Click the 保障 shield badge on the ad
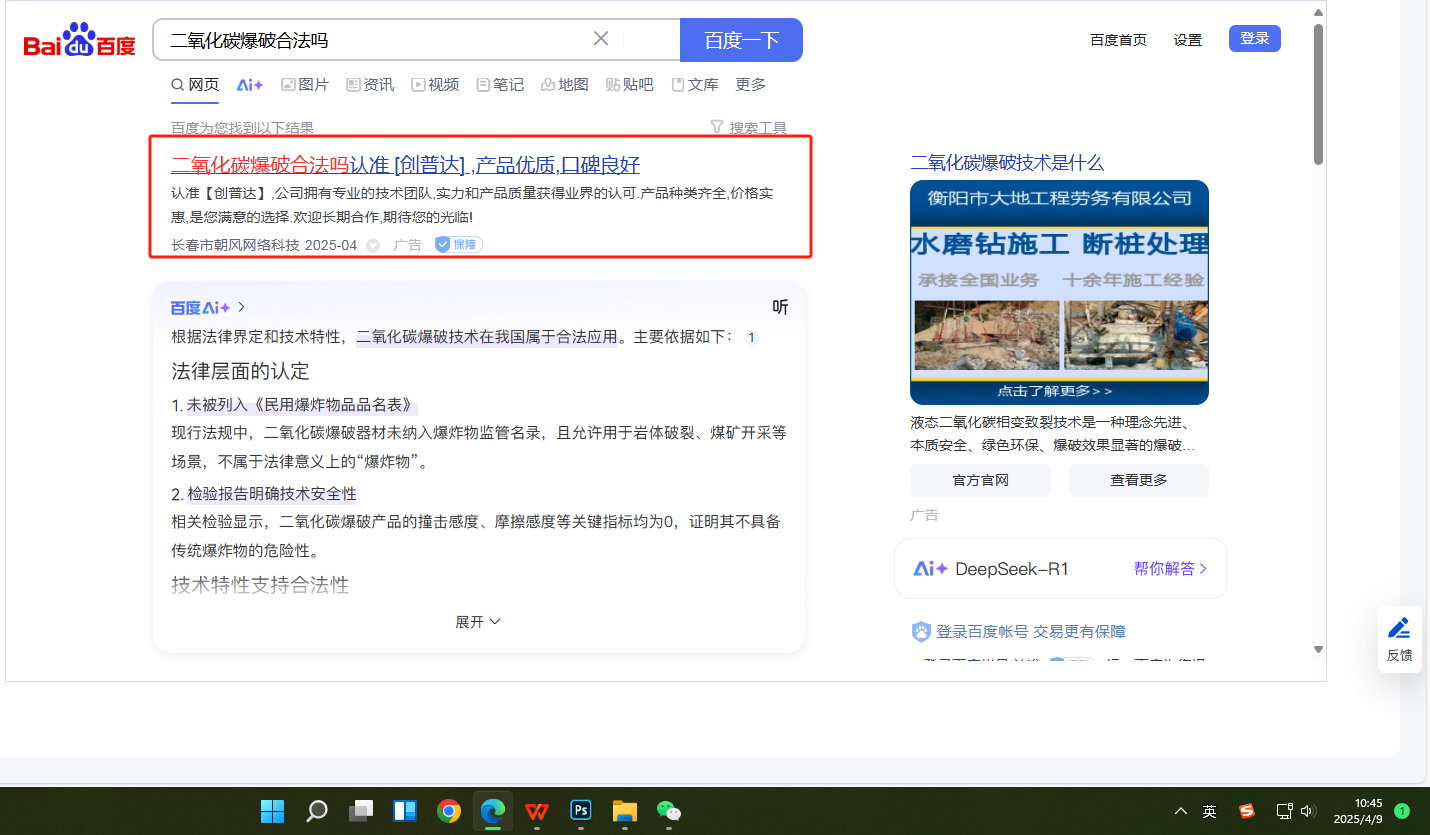Image resolution: width=1430 pixels, height=835 pixels. (458, 245)
